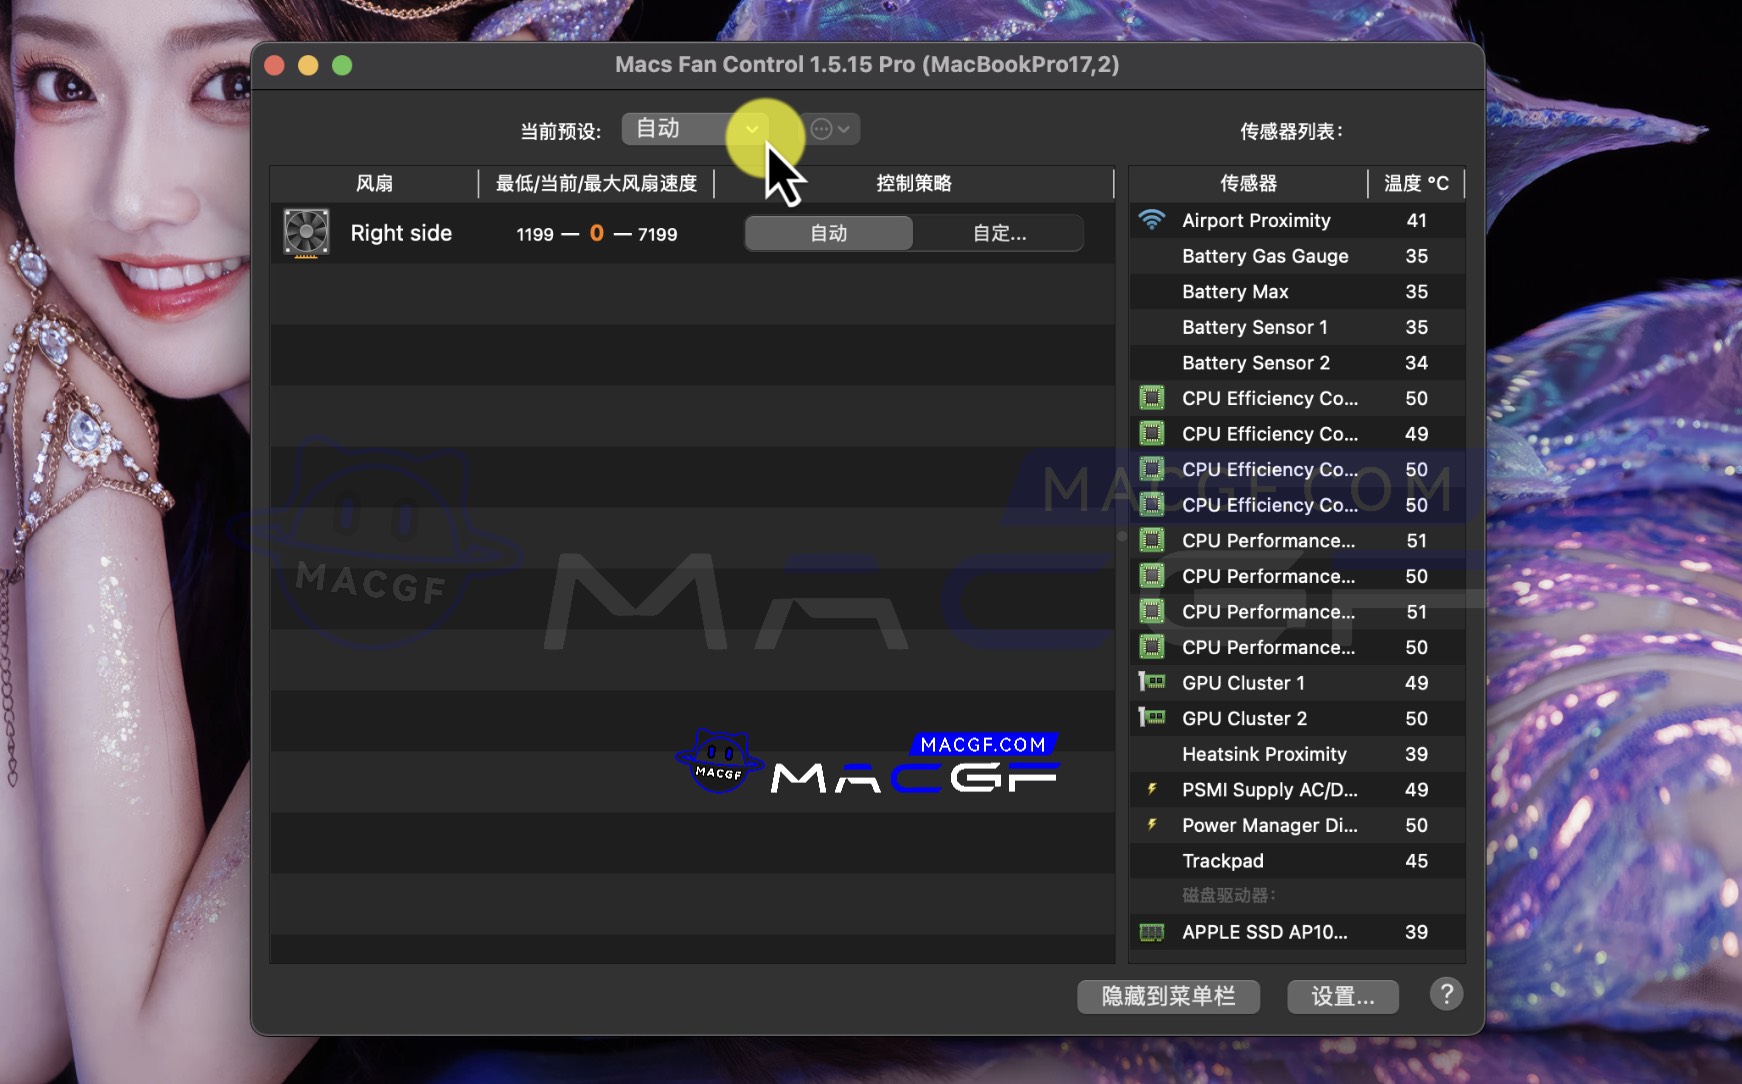Click the 风扇 column header
Image resolution: width=1742 pixels, height=1084 pixels.
374,183
